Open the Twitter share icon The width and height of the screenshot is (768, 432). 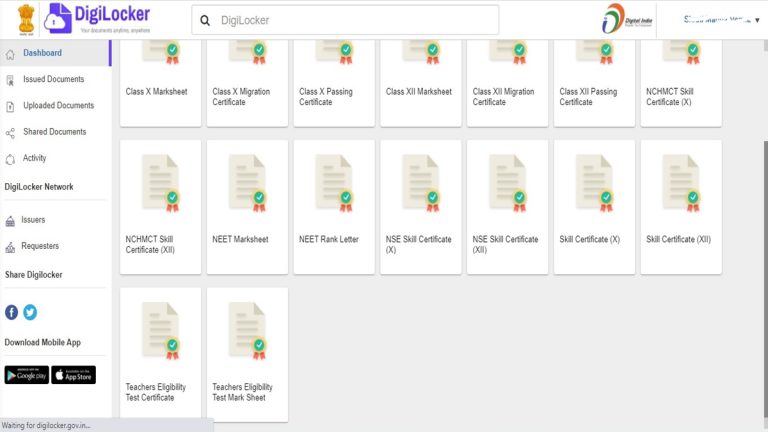[x=30, y=312]
